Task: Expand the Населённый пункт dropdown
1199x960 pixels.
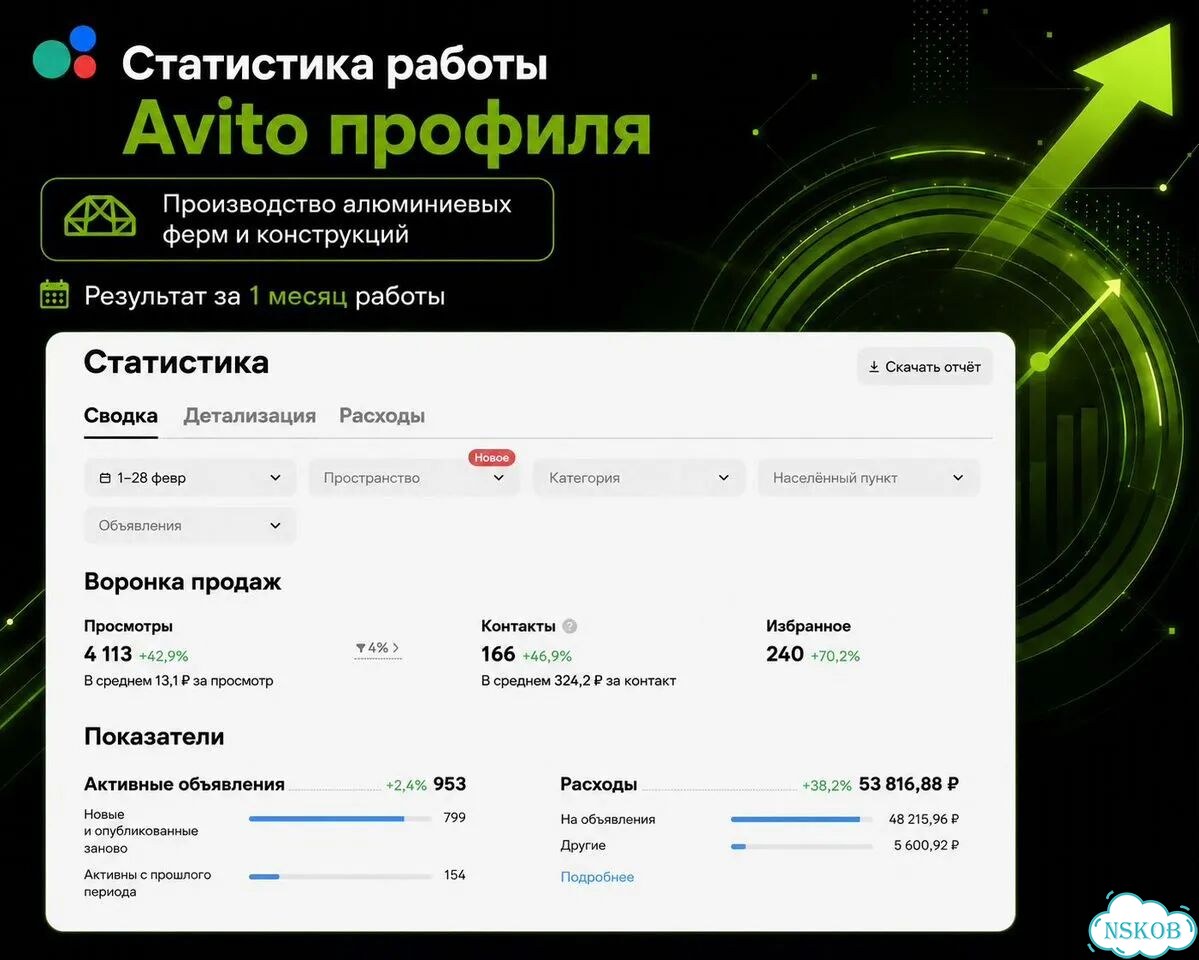Action: pos(869,478)
